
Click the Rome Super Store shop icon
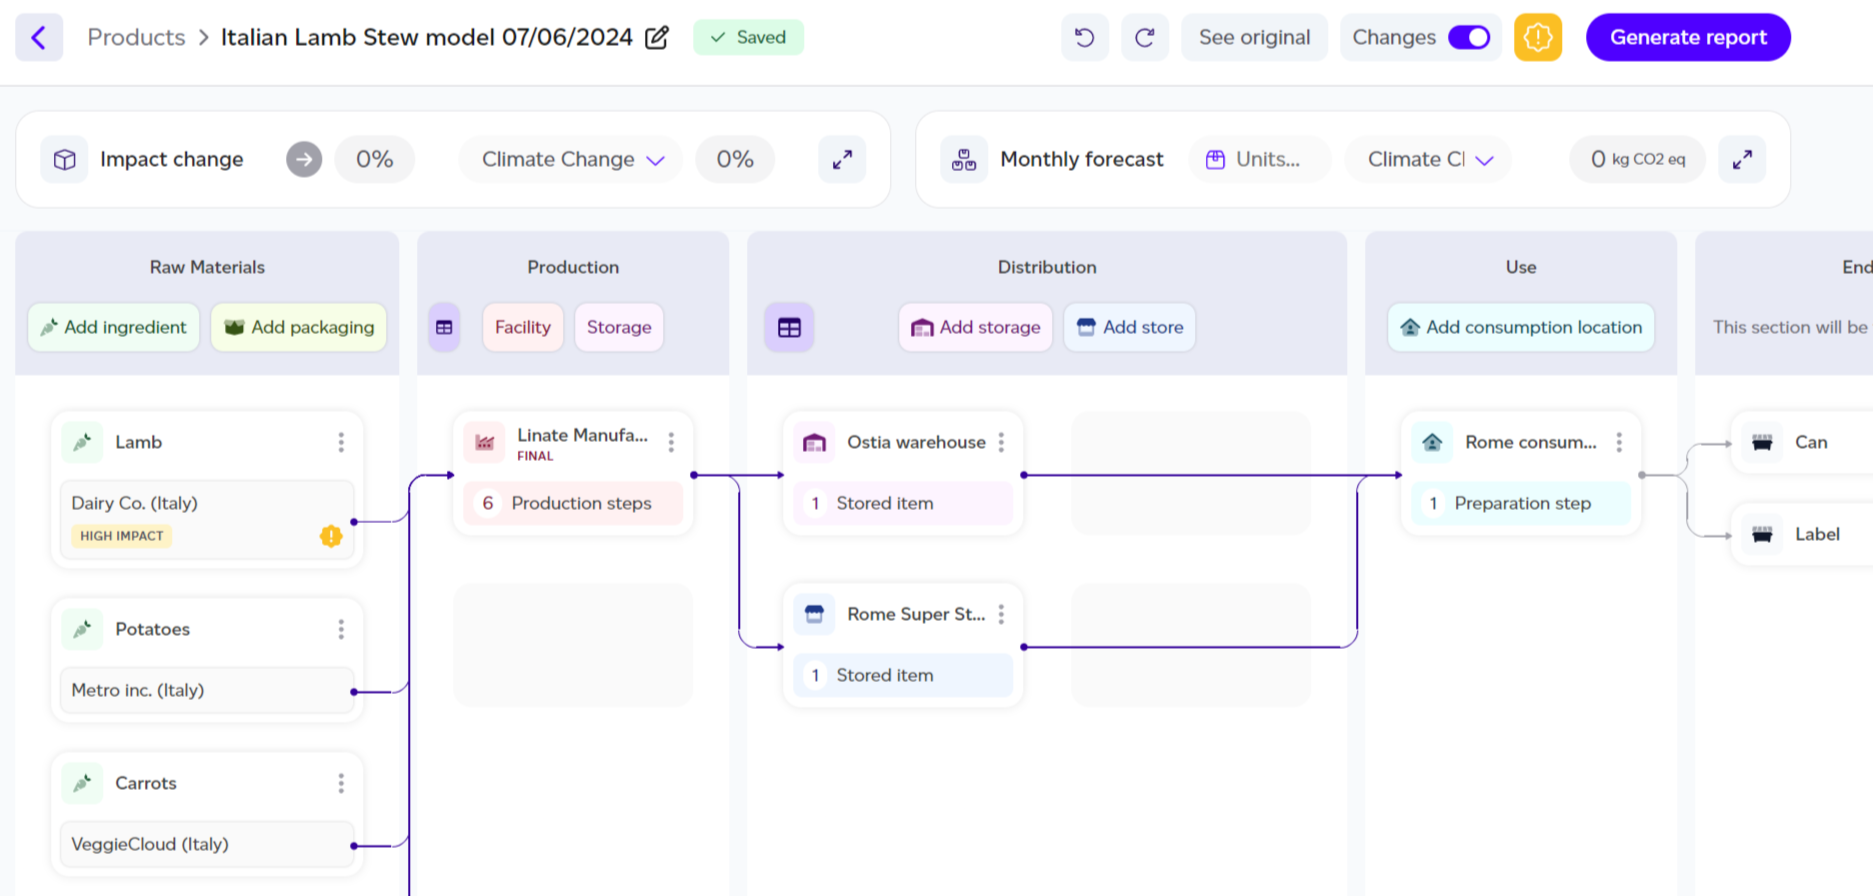[x=815, y=614]
